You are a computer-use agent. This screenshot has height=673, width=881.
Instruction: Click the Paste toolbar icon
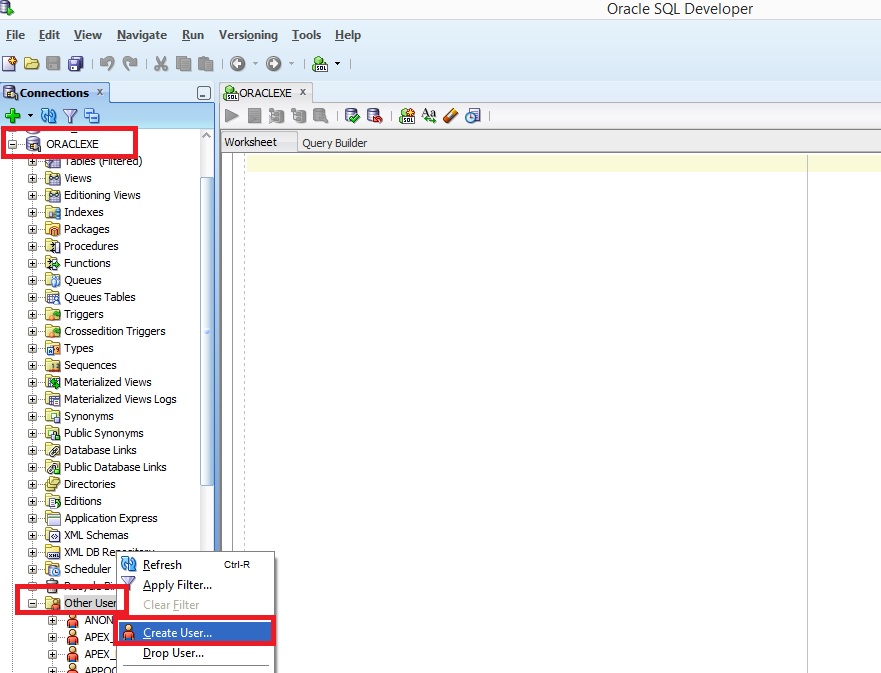point(206,63)
